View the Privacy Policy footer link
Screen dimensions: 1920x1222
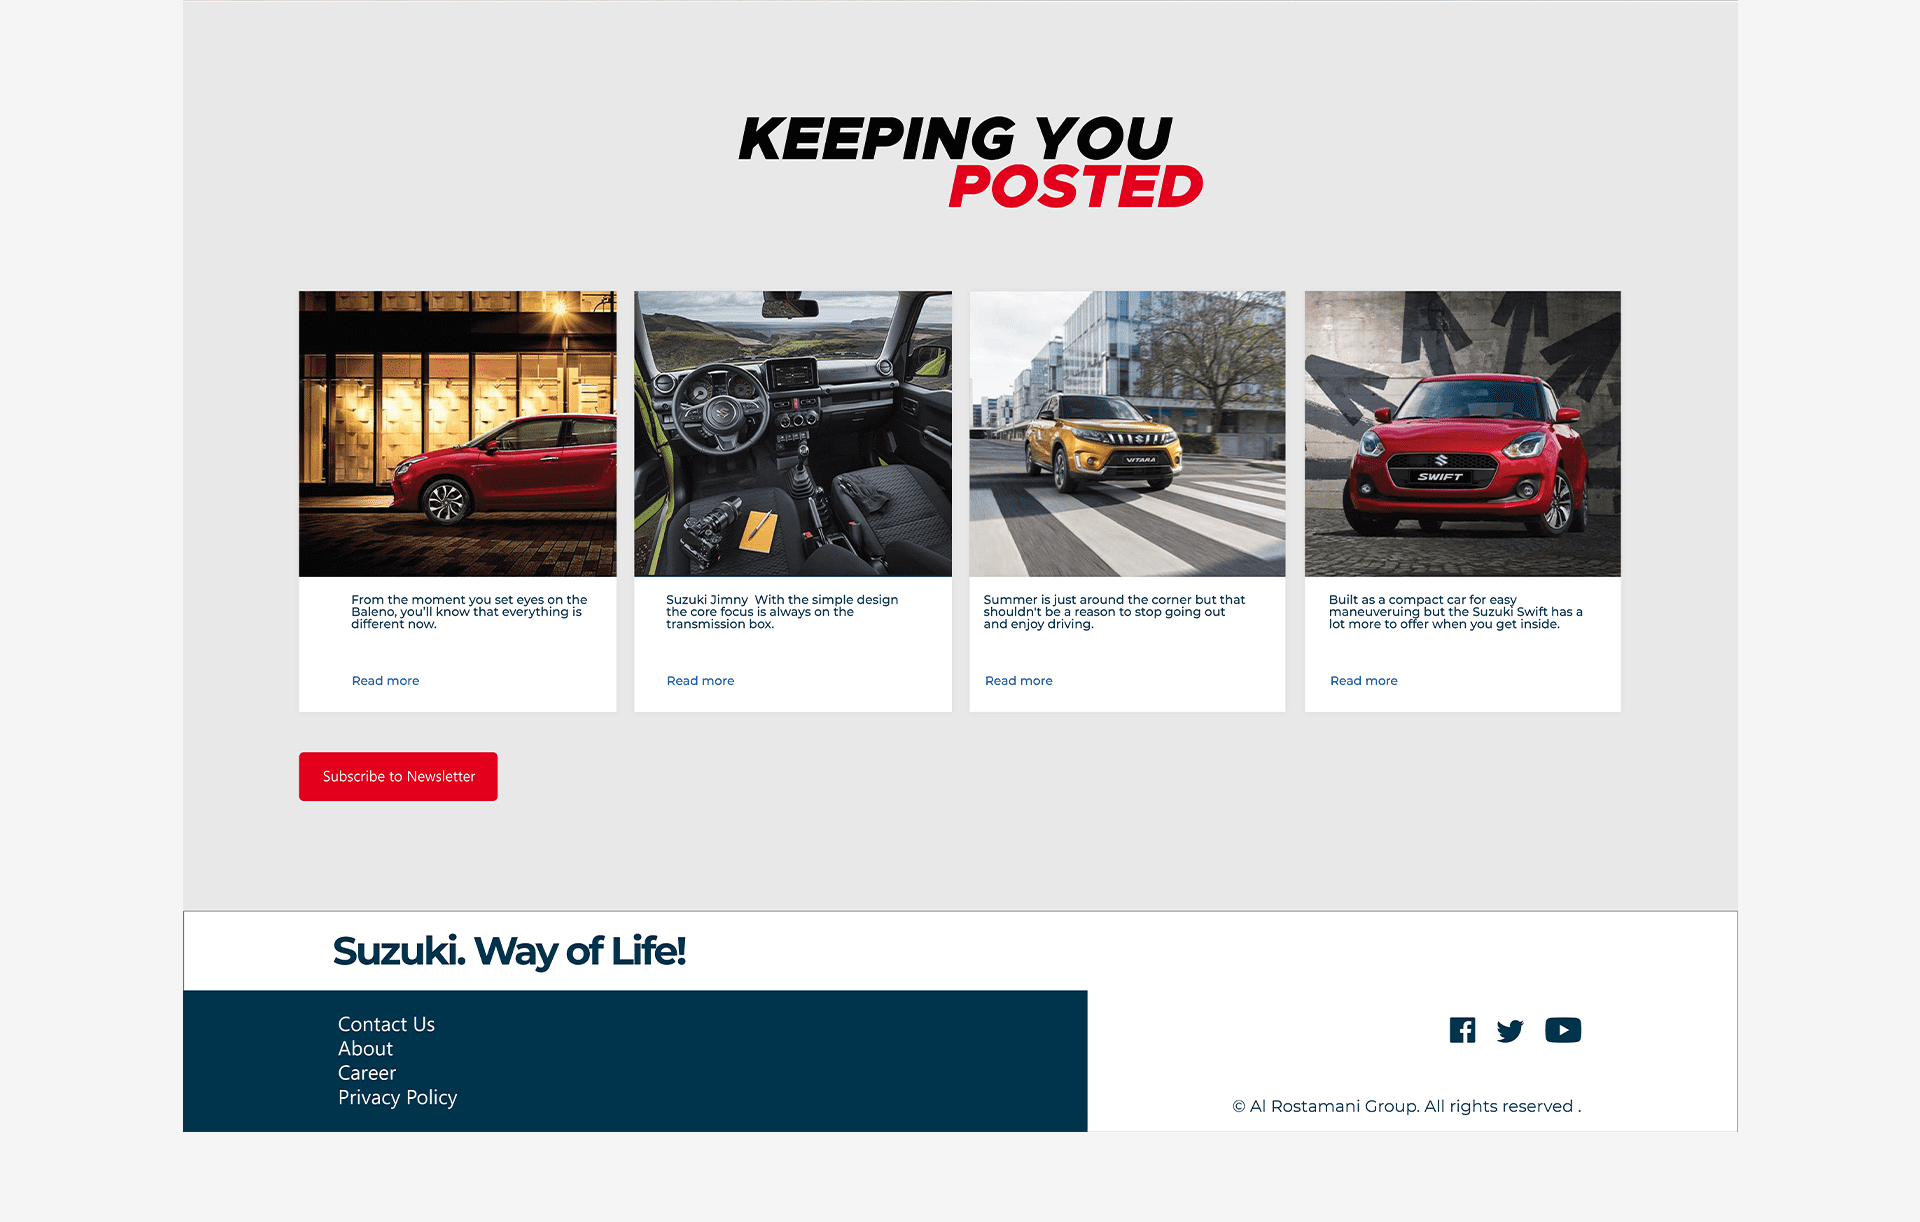coord(397,1097)
